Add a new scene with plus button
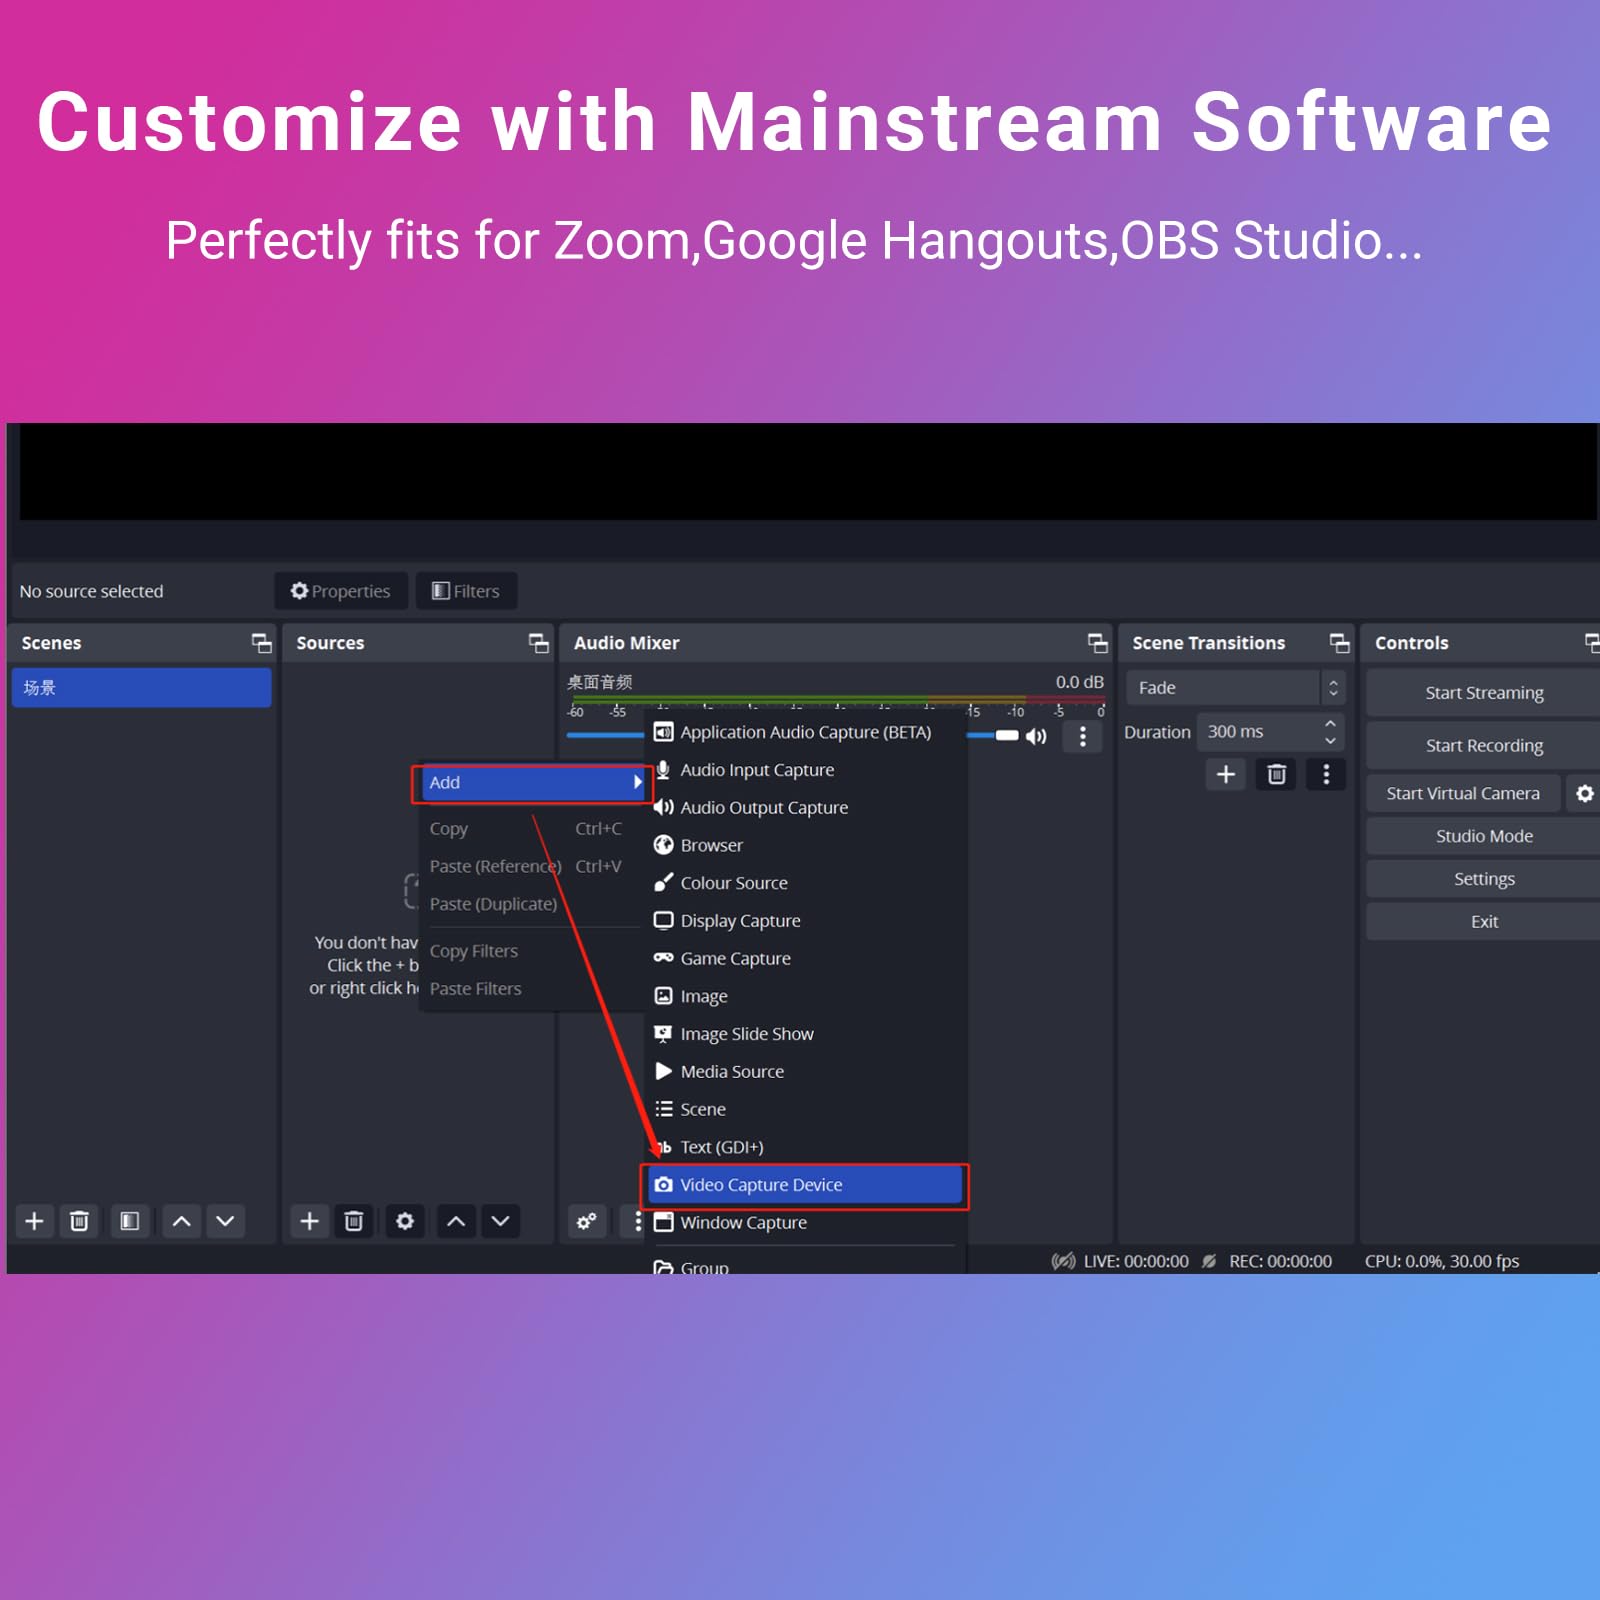This screenshot has height=1600, width=1600. tap(34, 1221)
